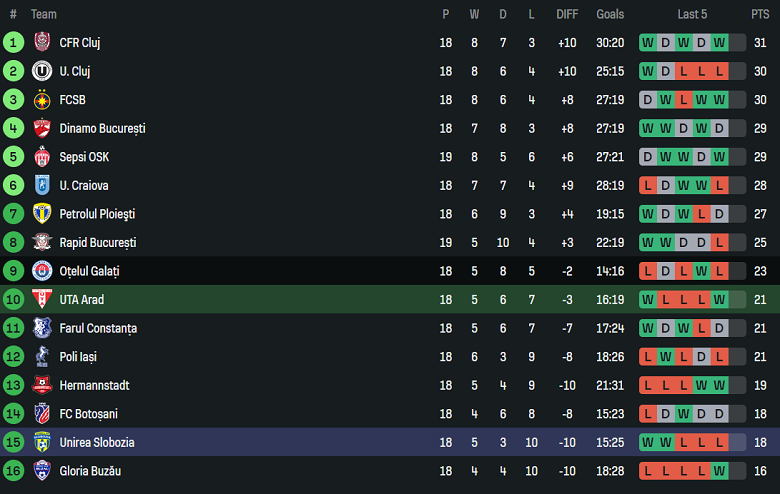
Task: Click the position 1 rank badge
Action: click(13, 42)
